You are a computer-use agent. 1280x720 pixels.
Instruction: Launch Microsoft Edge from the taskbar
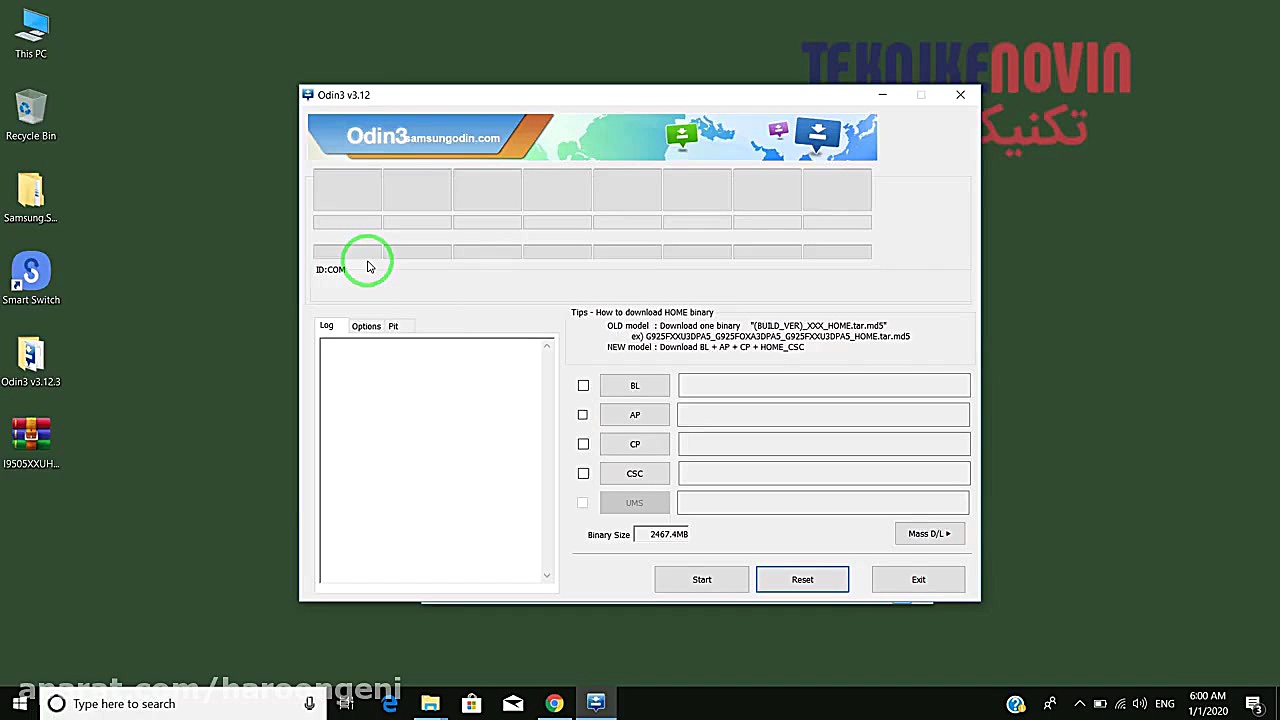pyautogui.click(x=389, y=704)
